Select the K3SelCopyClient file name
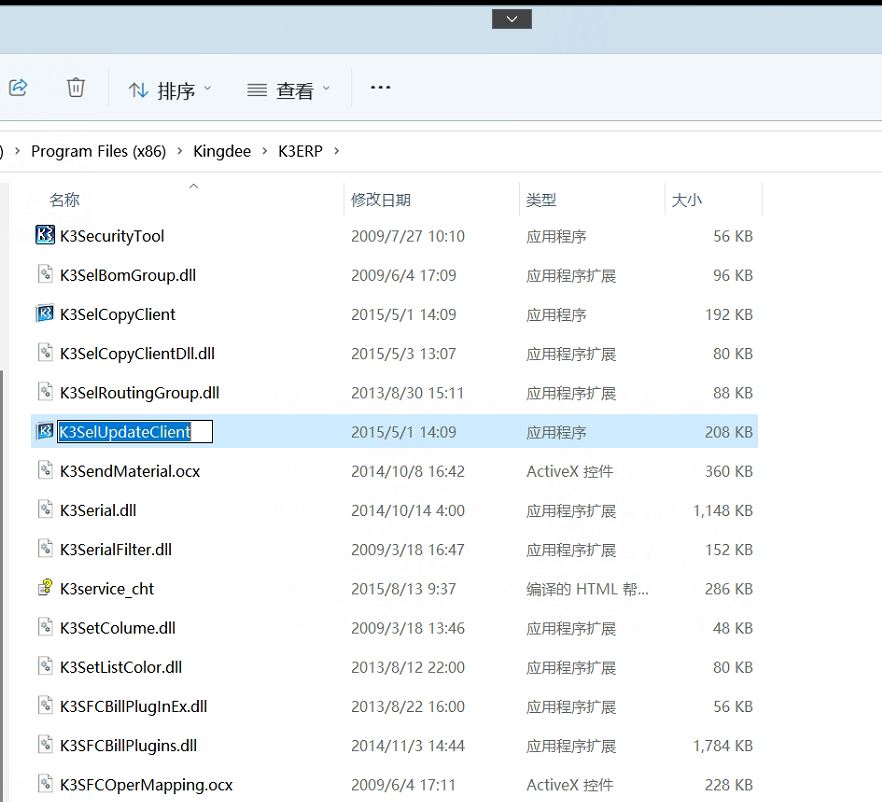 [118, 314]
